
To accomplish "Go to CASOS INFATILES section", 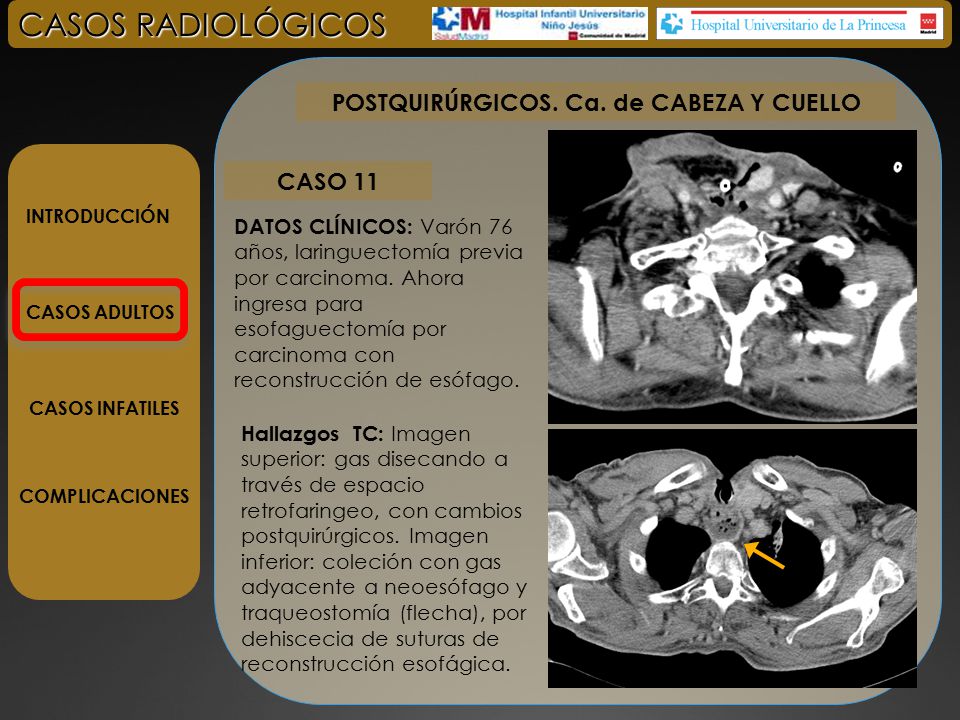I will click(x=104, y=408).
